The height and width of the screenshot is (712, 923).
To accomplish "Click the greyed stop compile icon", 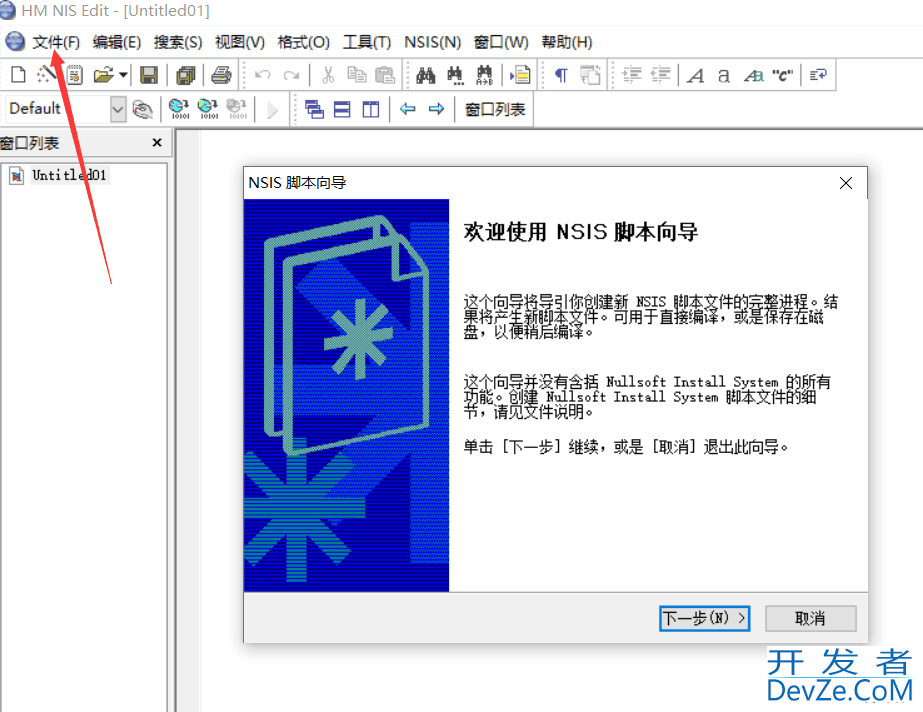I will point(237,109).
